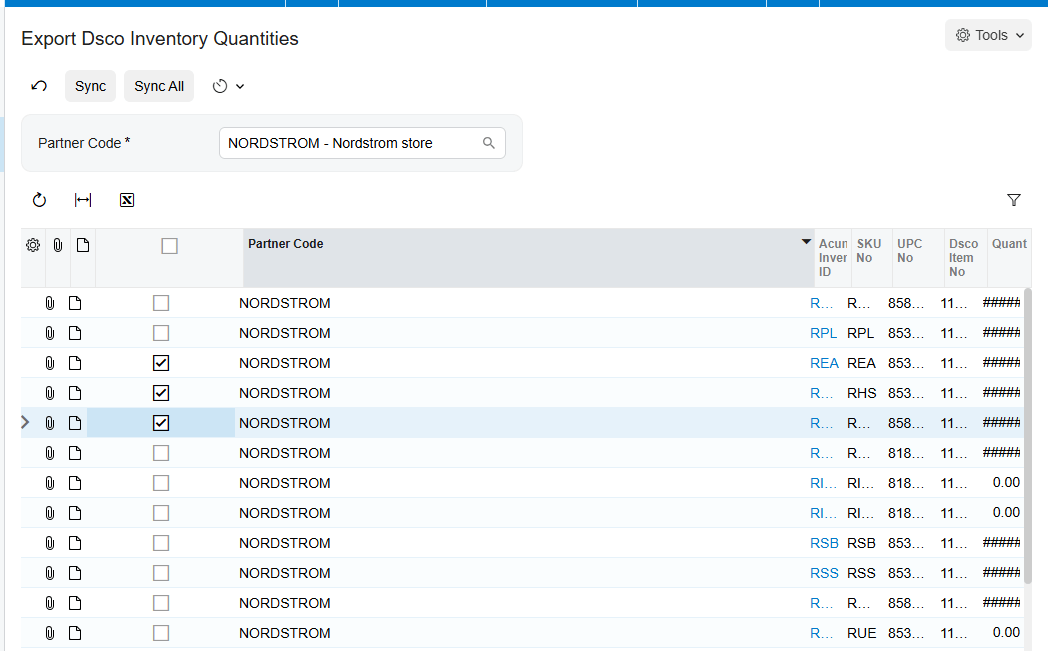Click the row indicator arrow of selected row

pyautogui.click(x=25, y=422)
